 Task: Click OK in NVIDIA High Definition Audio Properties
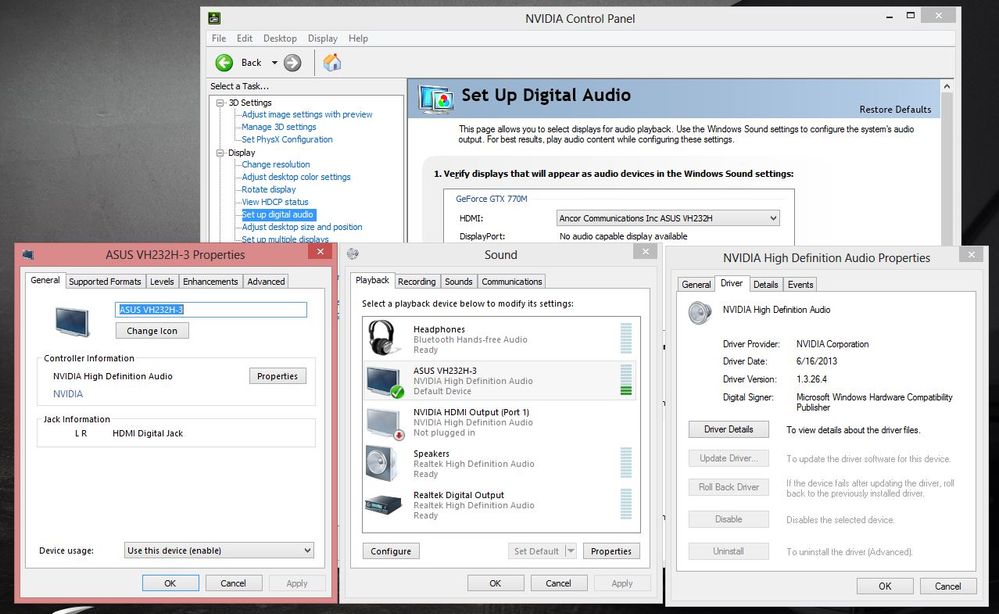[885, 586]
